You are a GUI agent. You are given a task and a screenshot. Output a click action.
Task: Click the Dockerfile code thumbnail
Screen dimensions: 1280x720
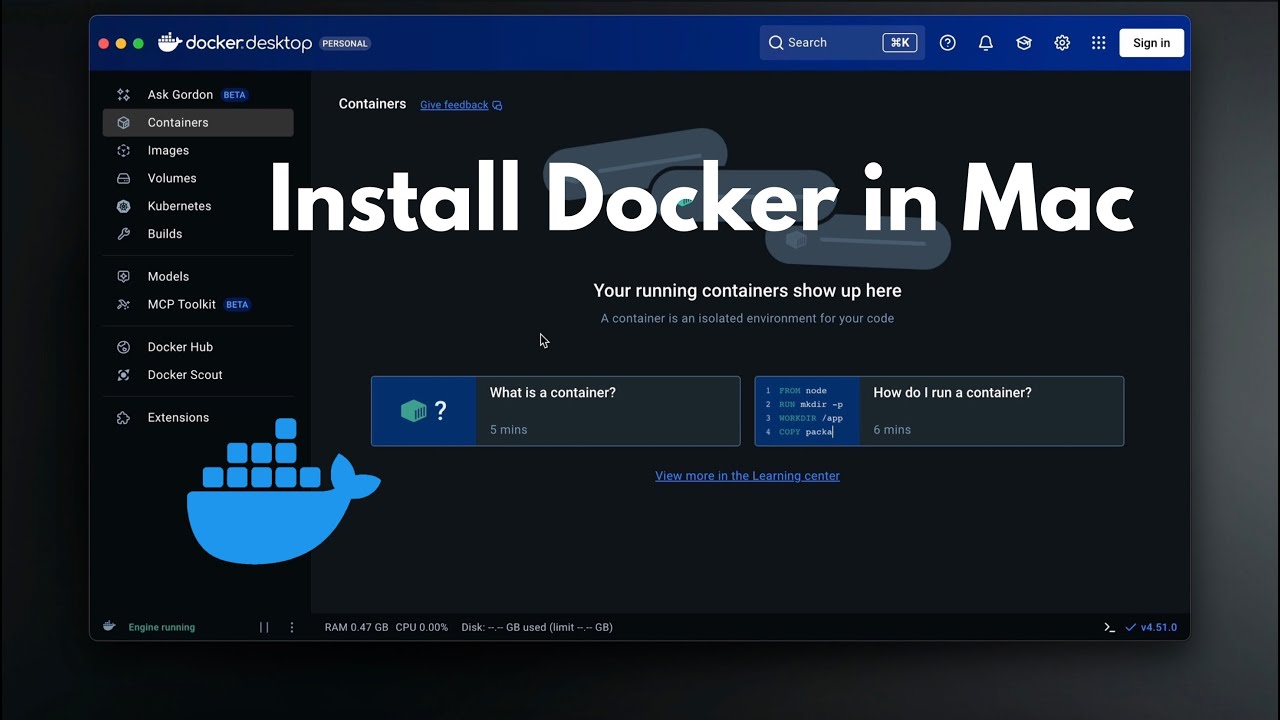[808, 411]
